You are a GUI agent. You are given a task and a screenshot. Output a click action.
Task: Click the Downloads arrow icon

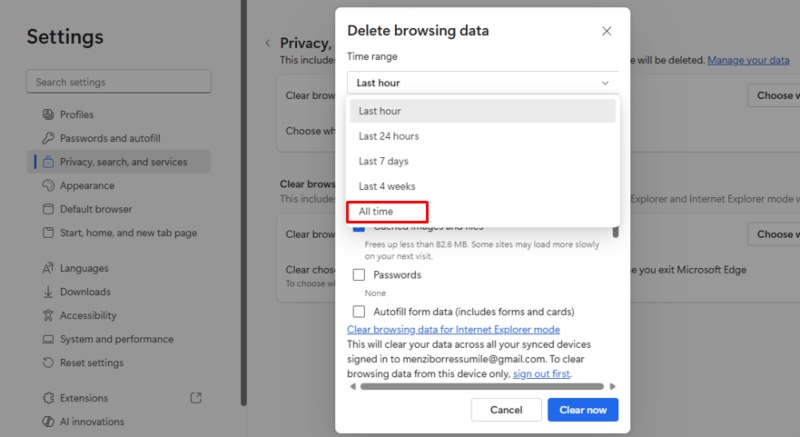[48, 292]
